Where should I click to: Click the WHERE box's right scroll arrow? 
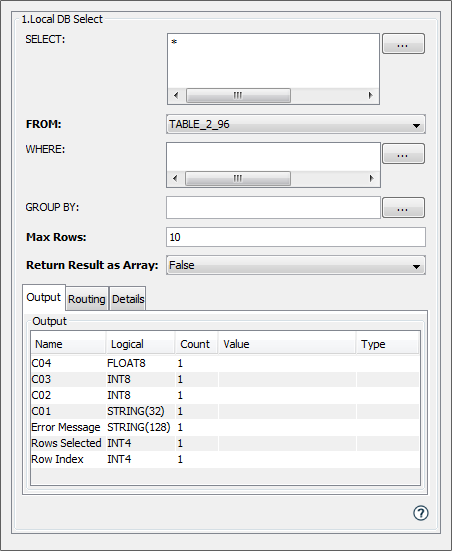371,179
